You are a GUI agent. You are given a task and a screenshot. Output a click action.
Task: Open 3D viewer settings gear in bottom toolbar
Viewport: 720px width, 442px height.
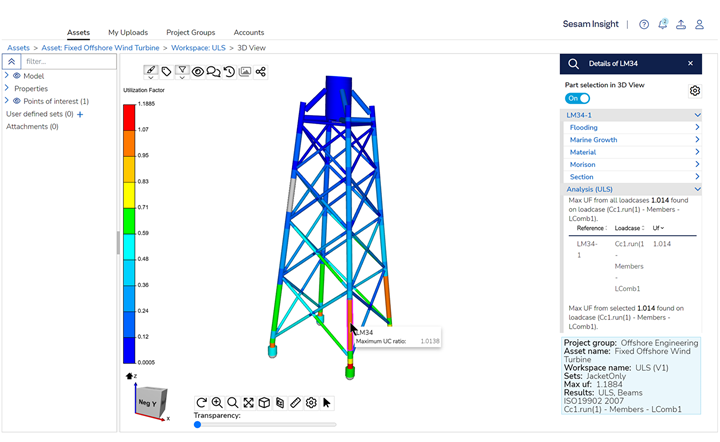[x=311, y=403]
